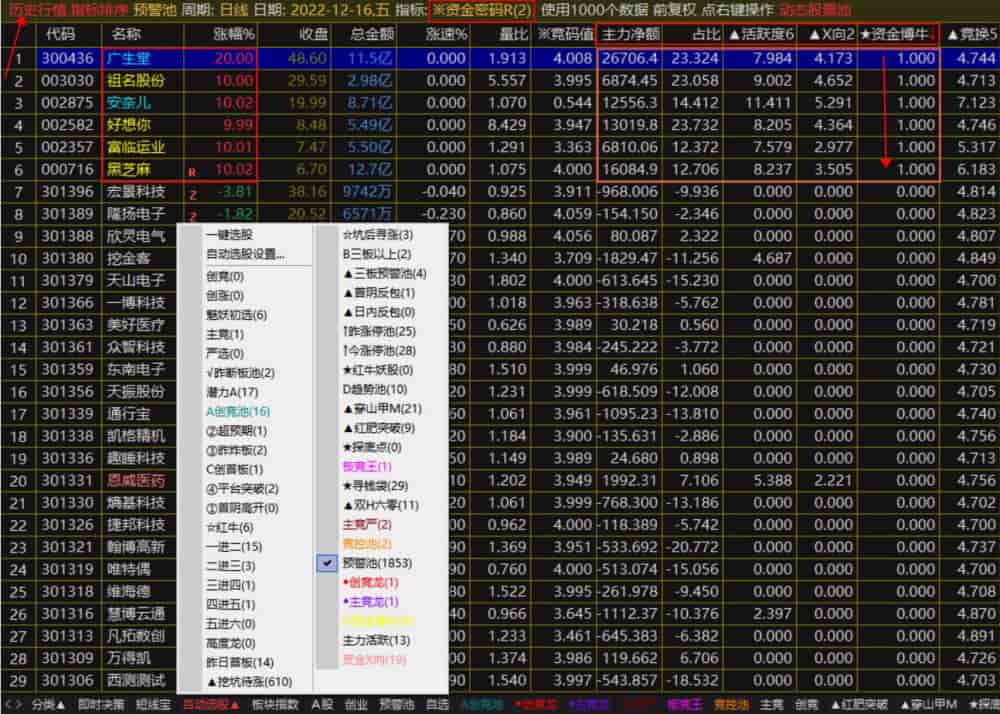
Task: Sort by the 量比 column header
Action: tap(513, 34)
